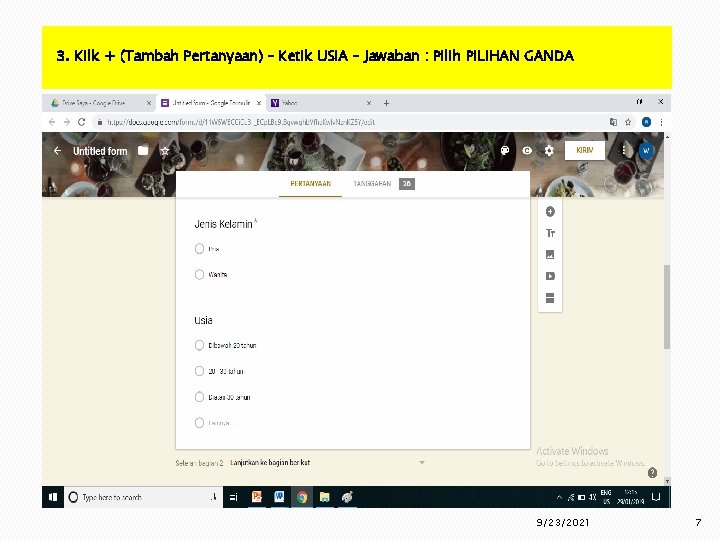Preview the form with eye icon

click(x=527, y=151)
